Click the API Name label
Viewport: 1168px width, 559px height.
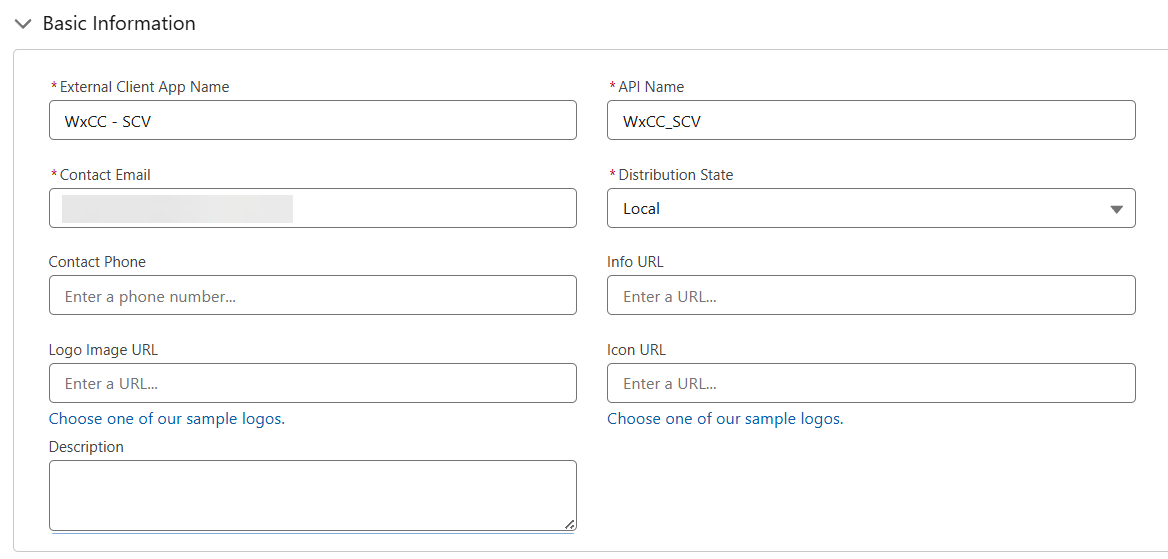pyautogui.click(x=651, y=86)
